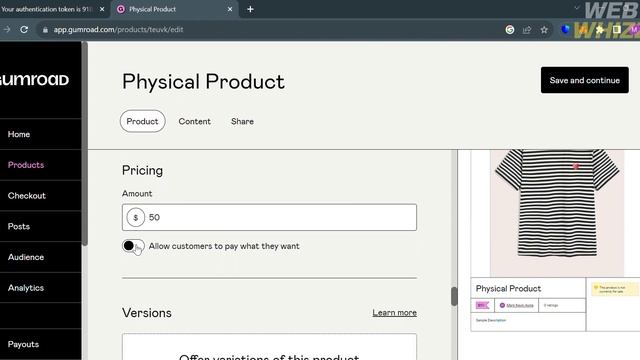Click the blue shield extension icon

(x=565, y=29)
